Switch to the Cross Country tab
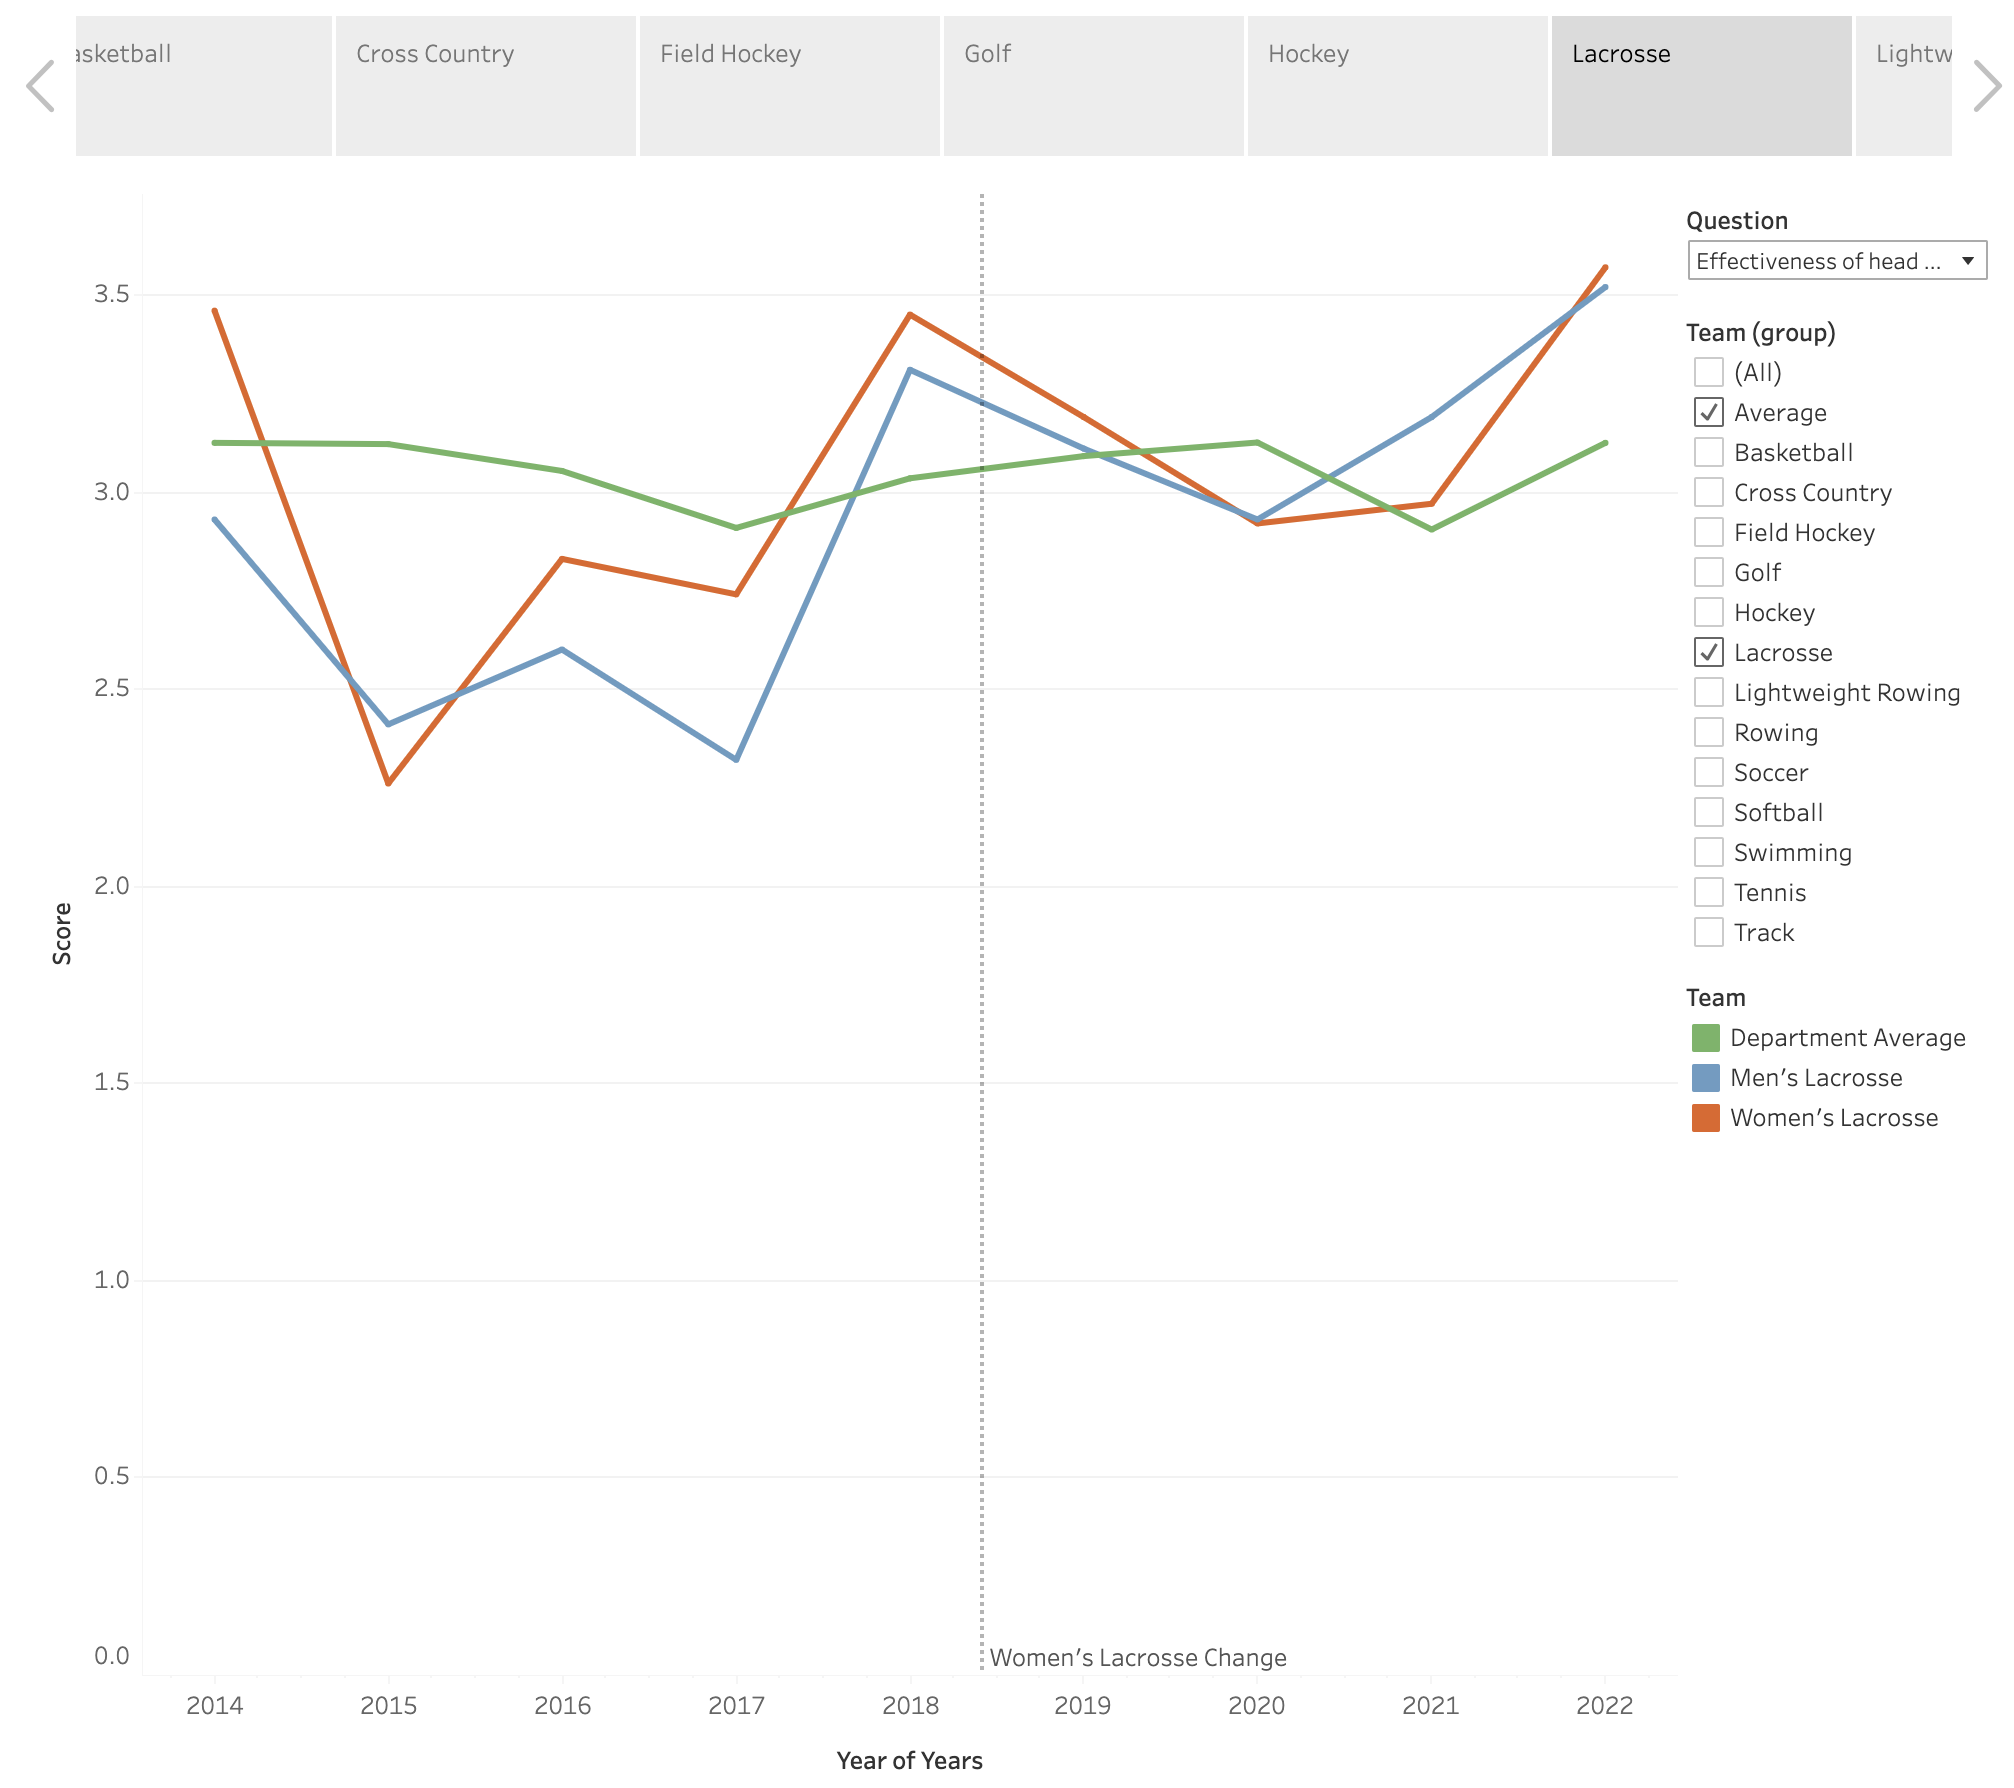 point(485,86)
